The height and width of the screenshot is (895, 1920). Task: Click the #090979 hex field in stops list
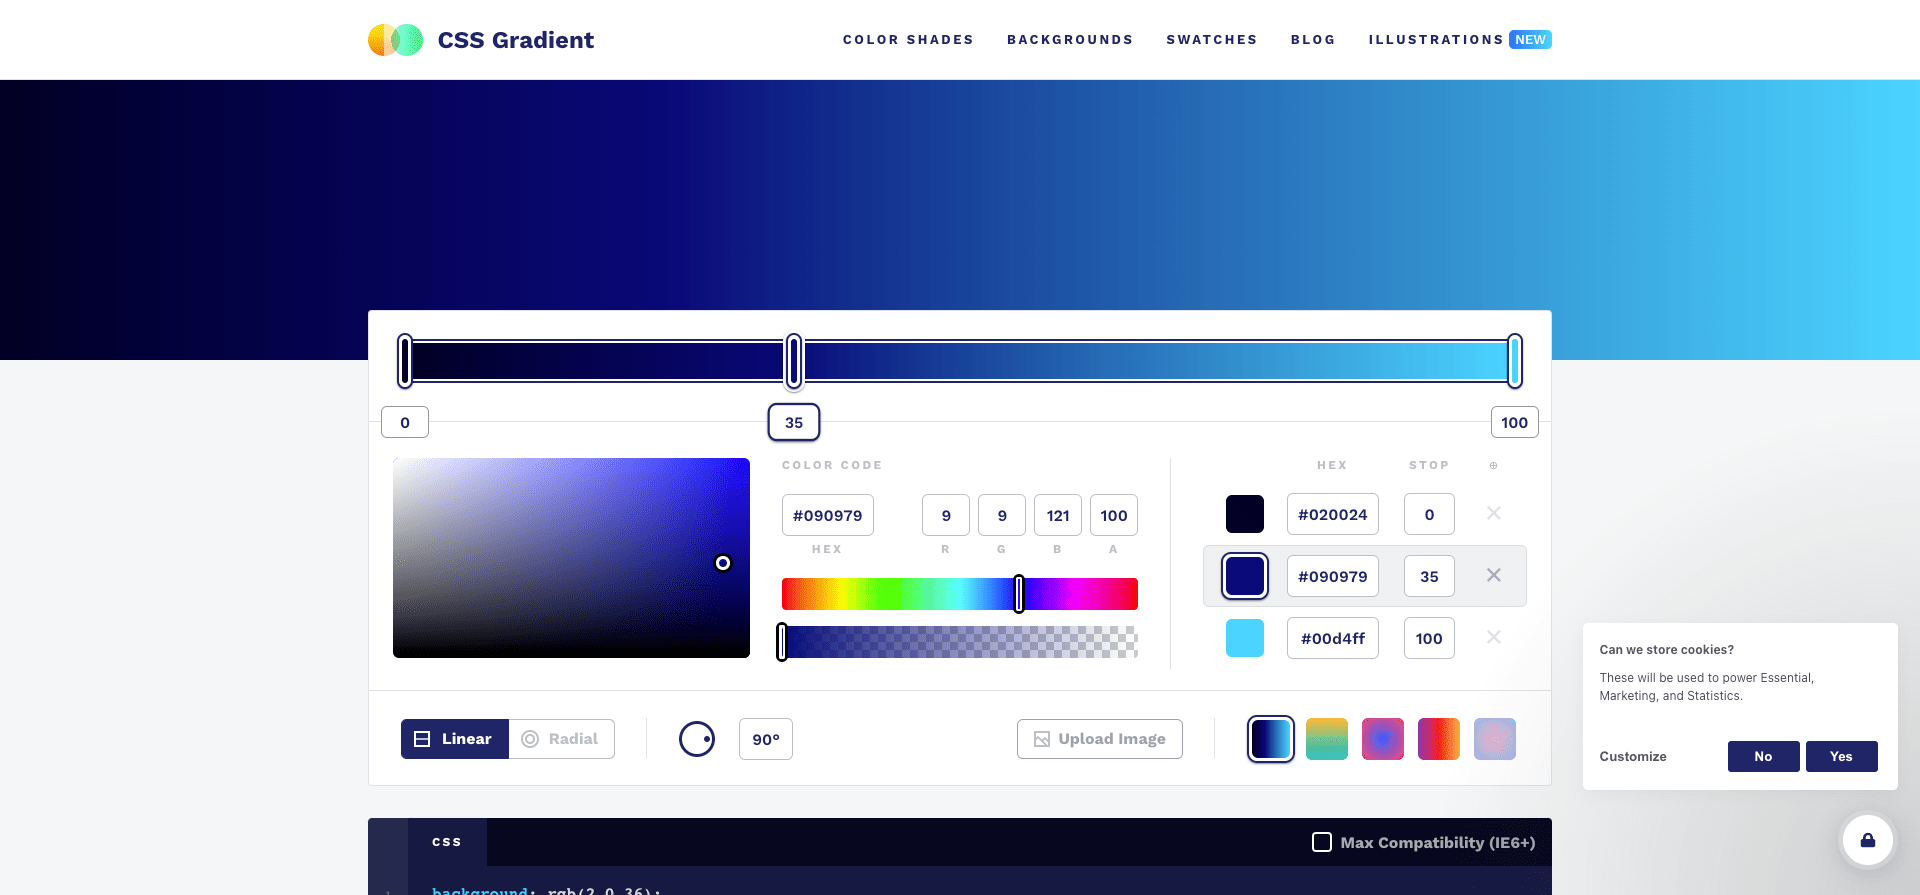pos(1333,576)
